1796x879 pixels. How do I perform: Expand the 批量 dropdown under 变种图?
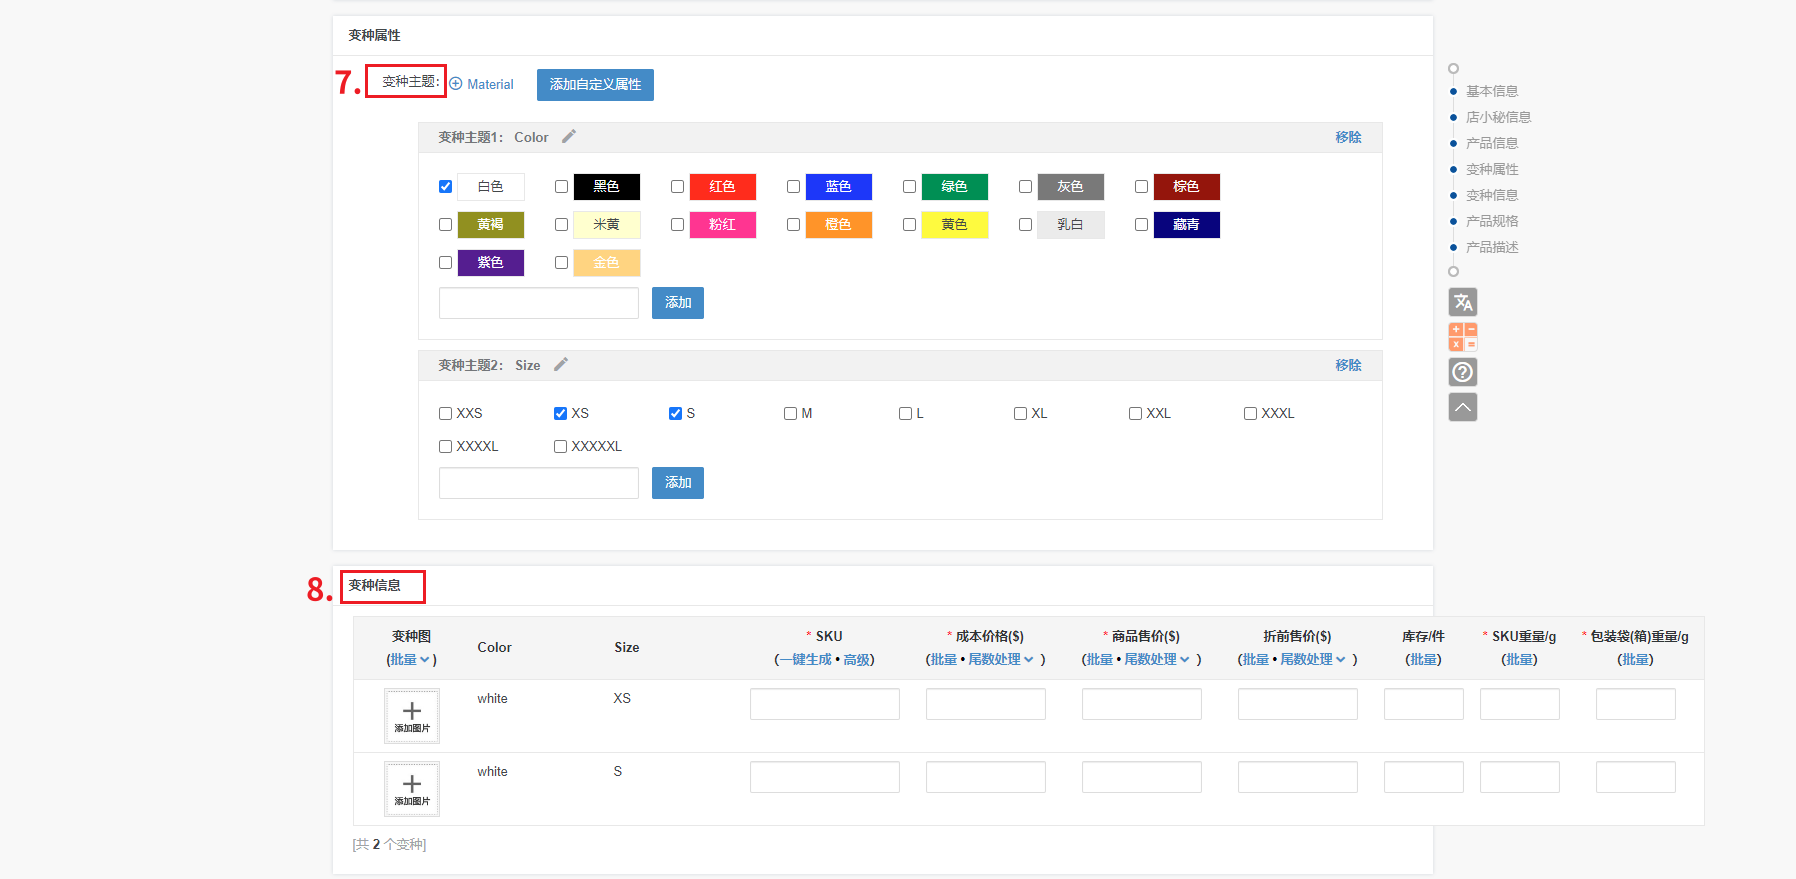click(x=410, y=660)
